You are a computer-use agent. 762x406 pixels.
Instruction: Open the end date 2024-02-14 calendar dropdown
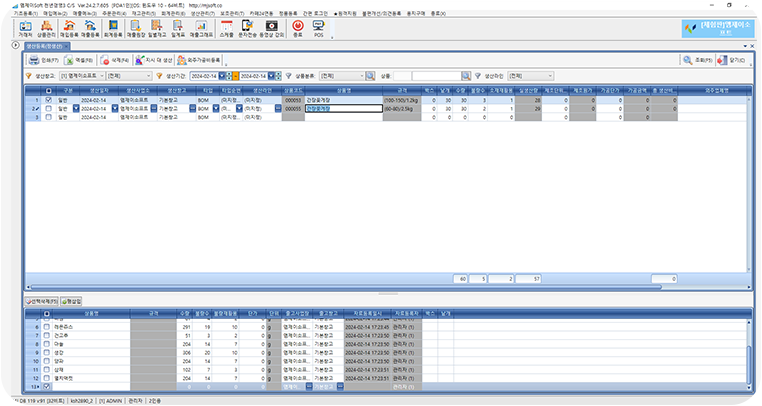[x=271, y=76]
